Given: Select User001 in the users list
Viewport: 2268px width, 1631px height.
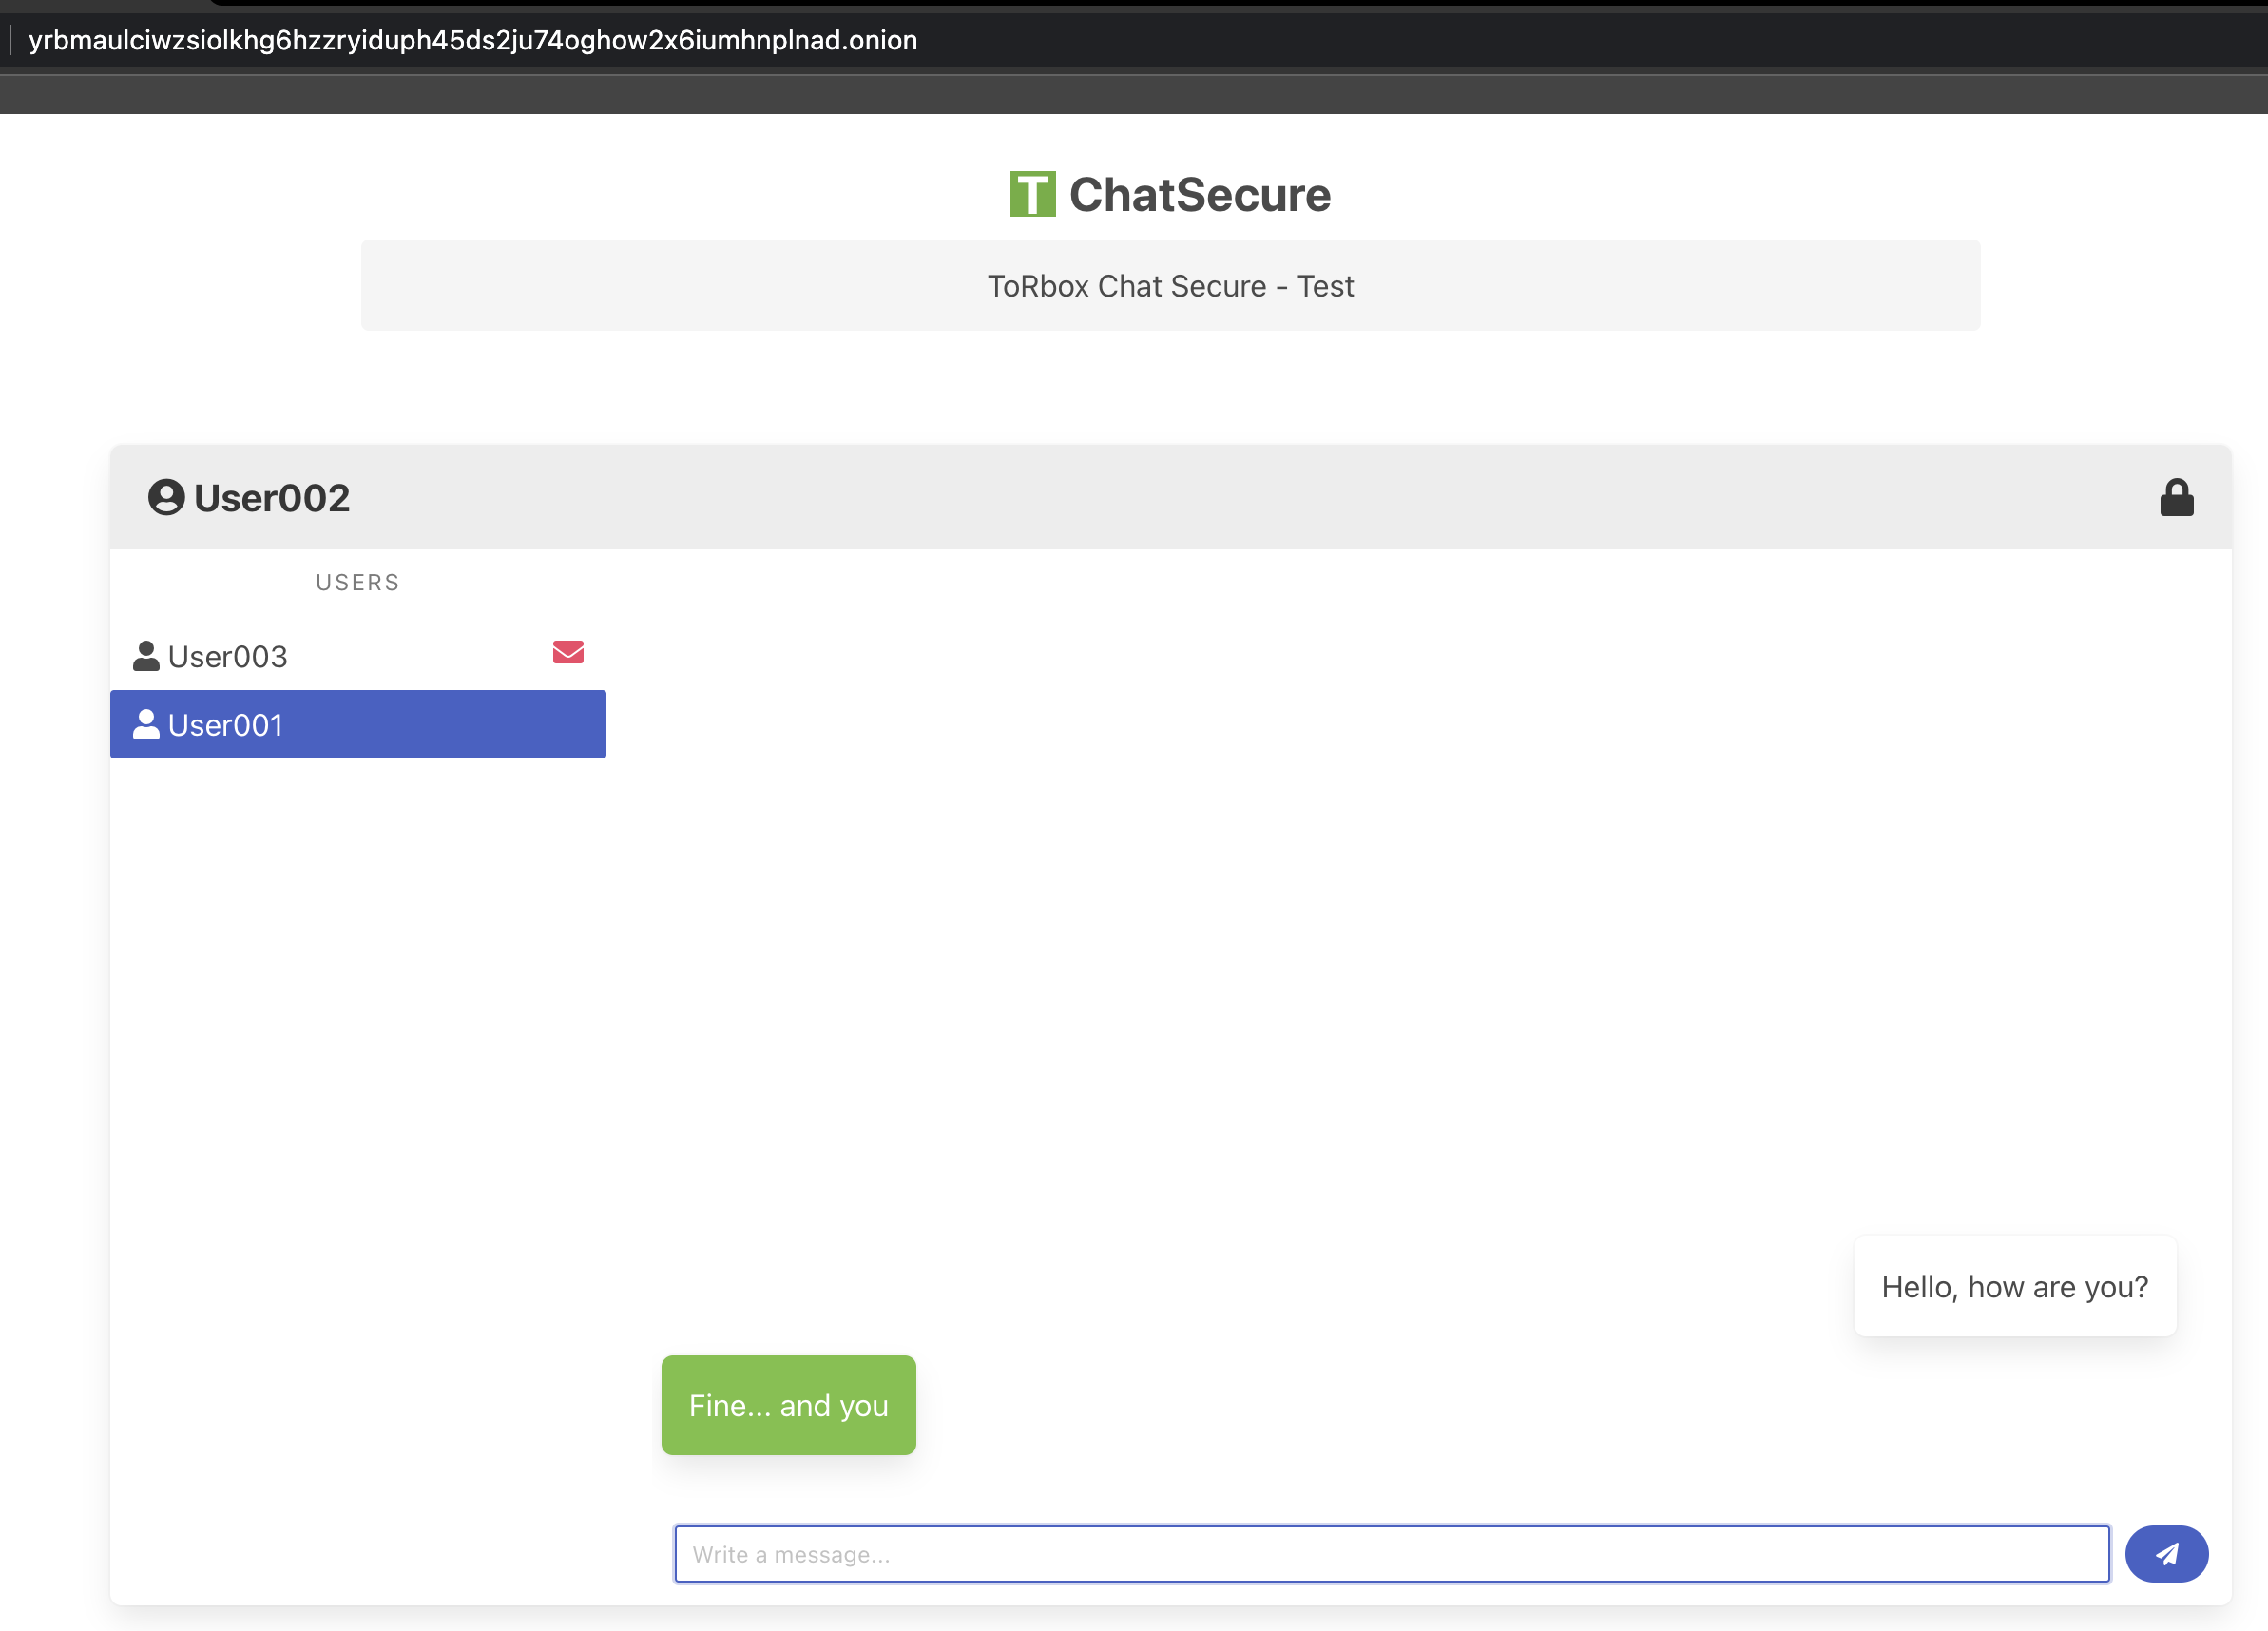Looking at the screenshot, I should coord(358,724).
